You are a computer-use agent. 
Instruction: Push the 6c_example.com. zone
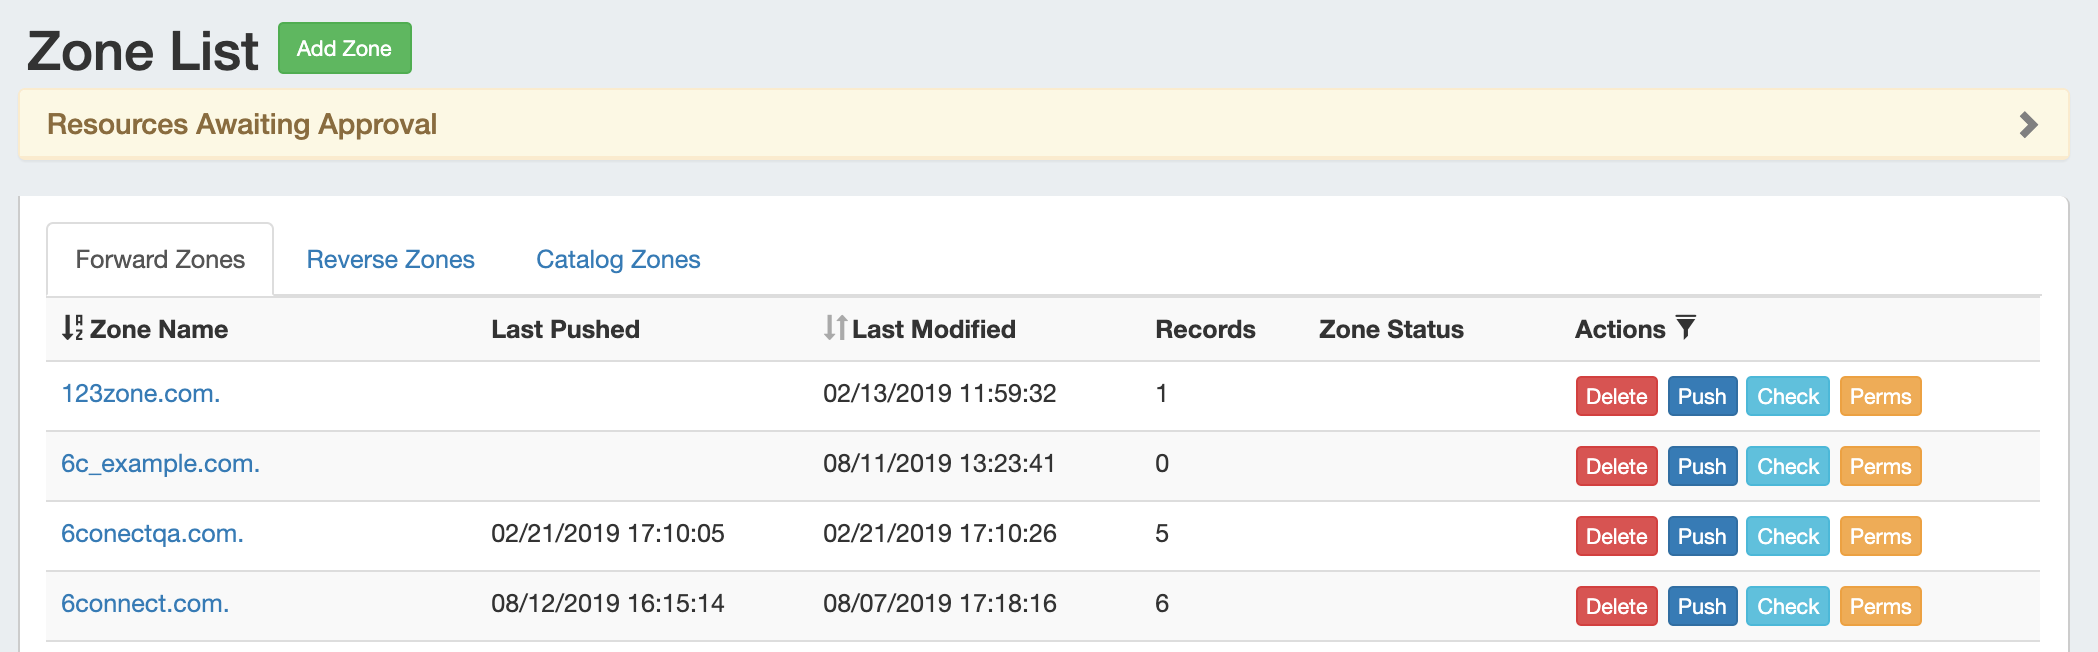[x=1702, y=467]
